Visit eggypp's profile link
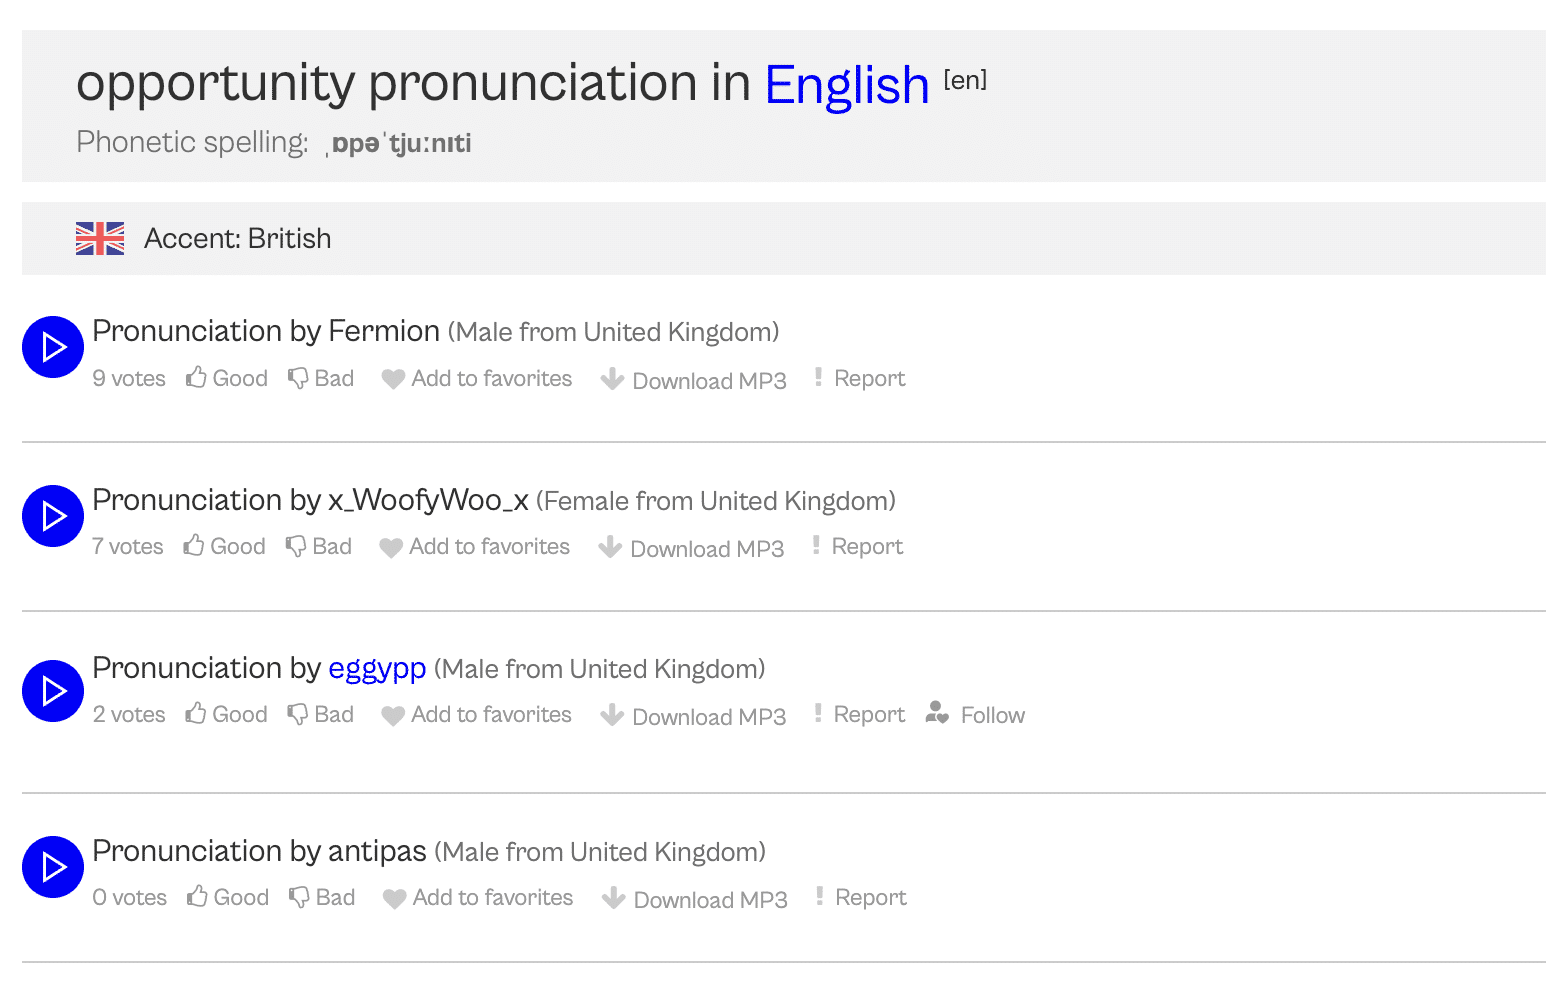Viewport: 1562px width, 992px height. click(x=377, y=668)
